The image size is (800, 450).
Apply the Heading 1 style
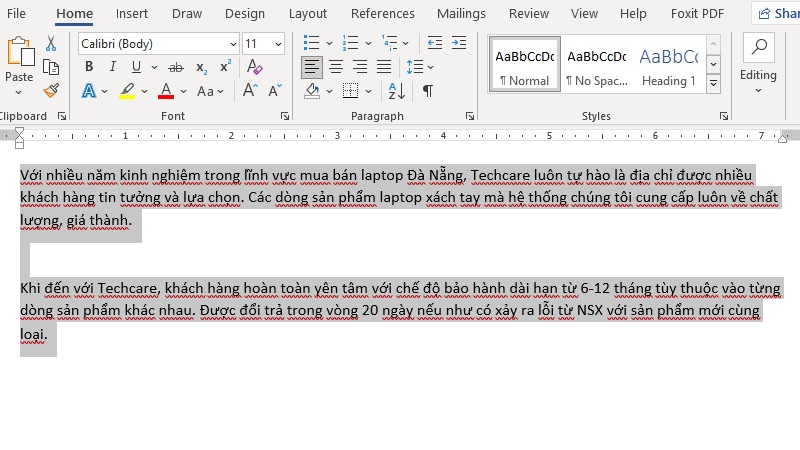[669, 64]
